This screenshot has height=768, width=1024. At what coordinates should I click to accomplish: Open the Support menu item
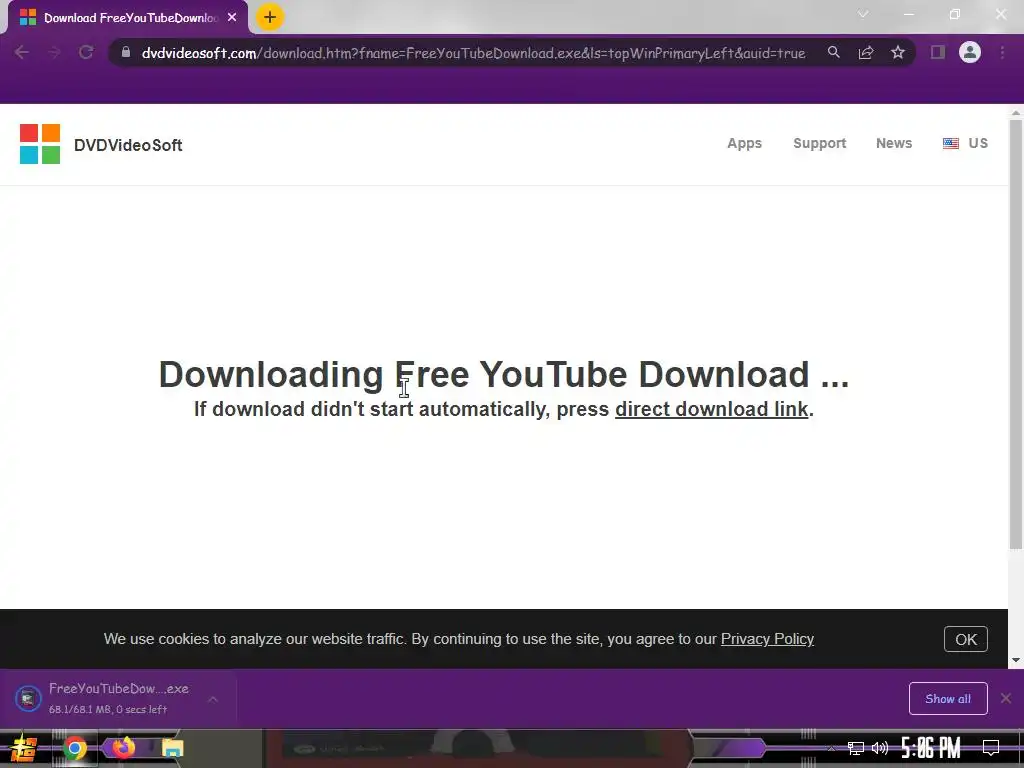[820, 144]
